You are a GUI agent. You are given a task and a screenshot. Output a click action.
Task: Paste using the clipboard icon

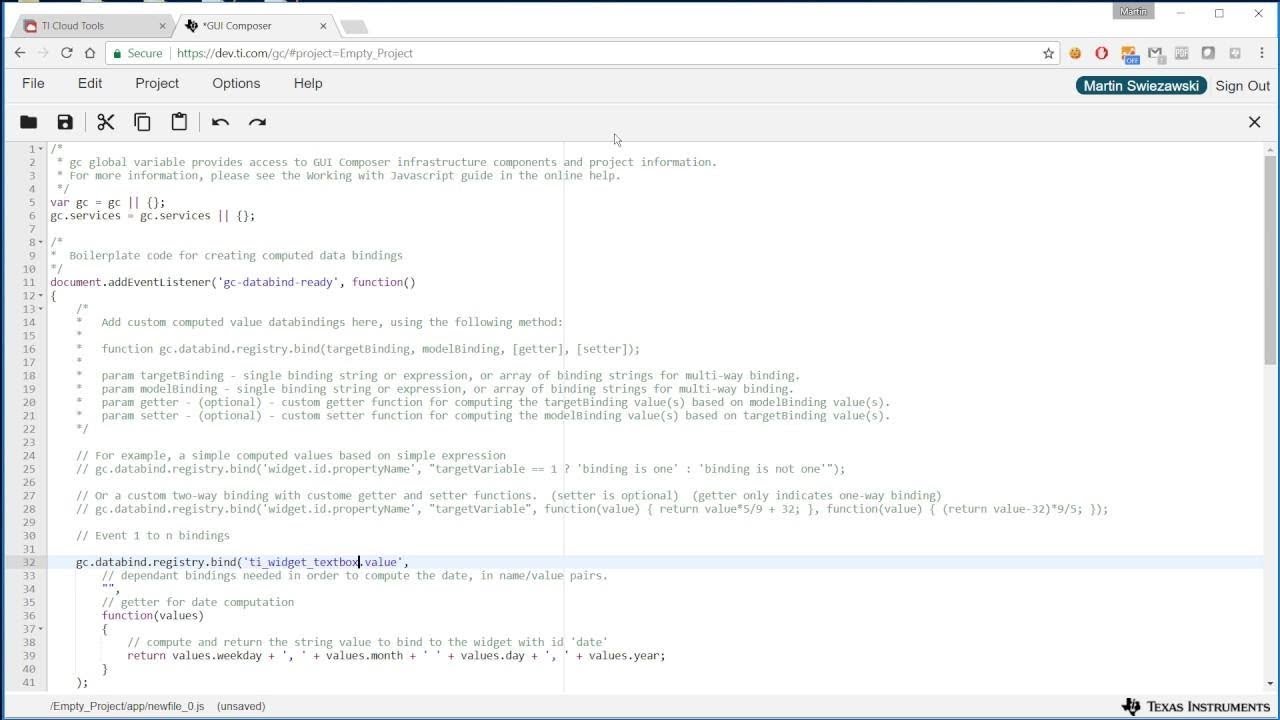pos(179,122)
